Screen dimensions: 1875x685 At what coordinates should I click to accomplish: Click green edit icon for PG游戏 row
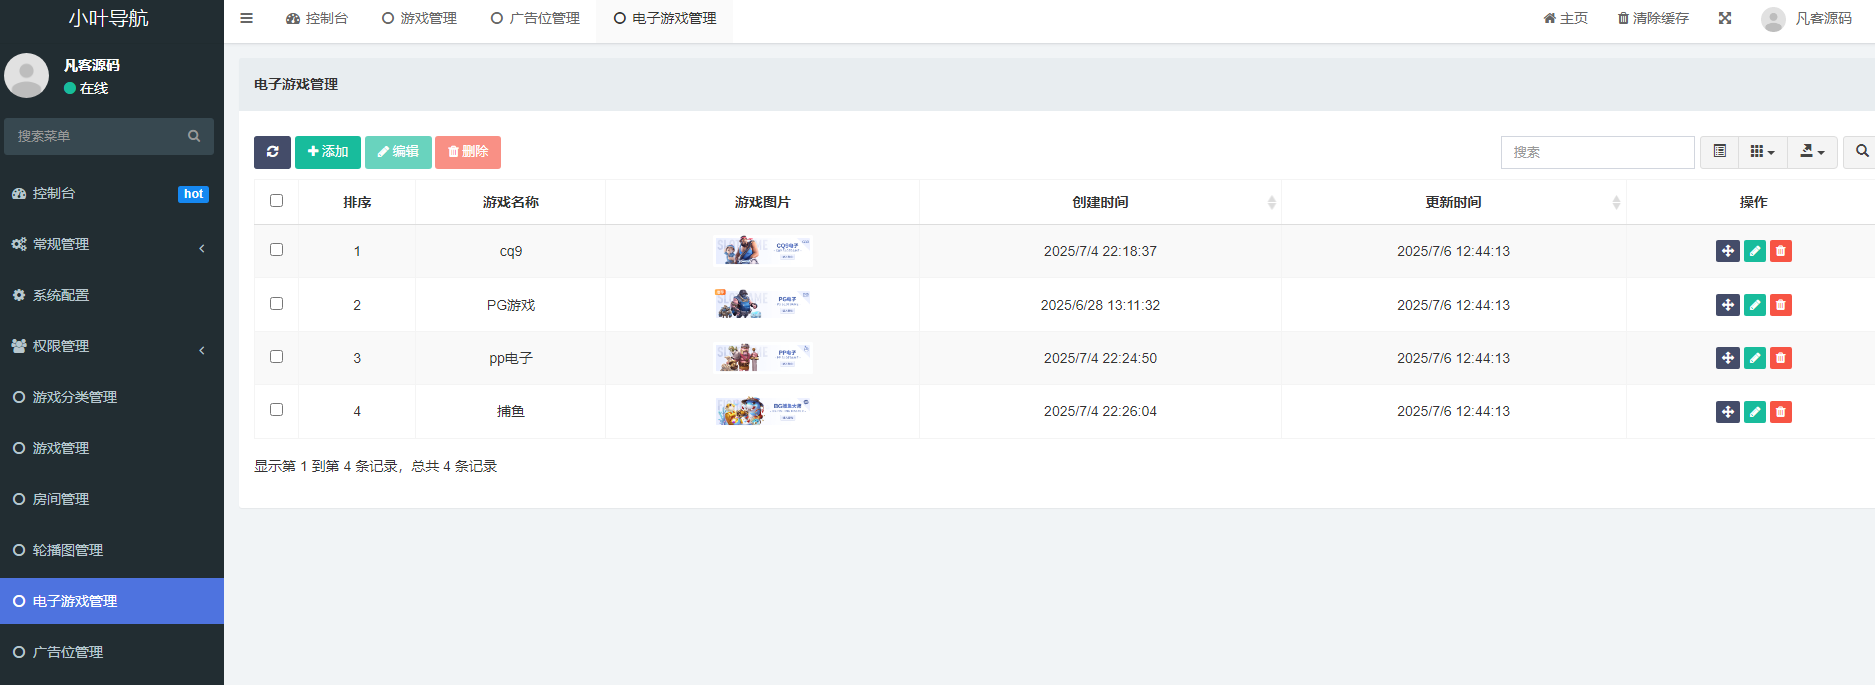point(1755,305)
